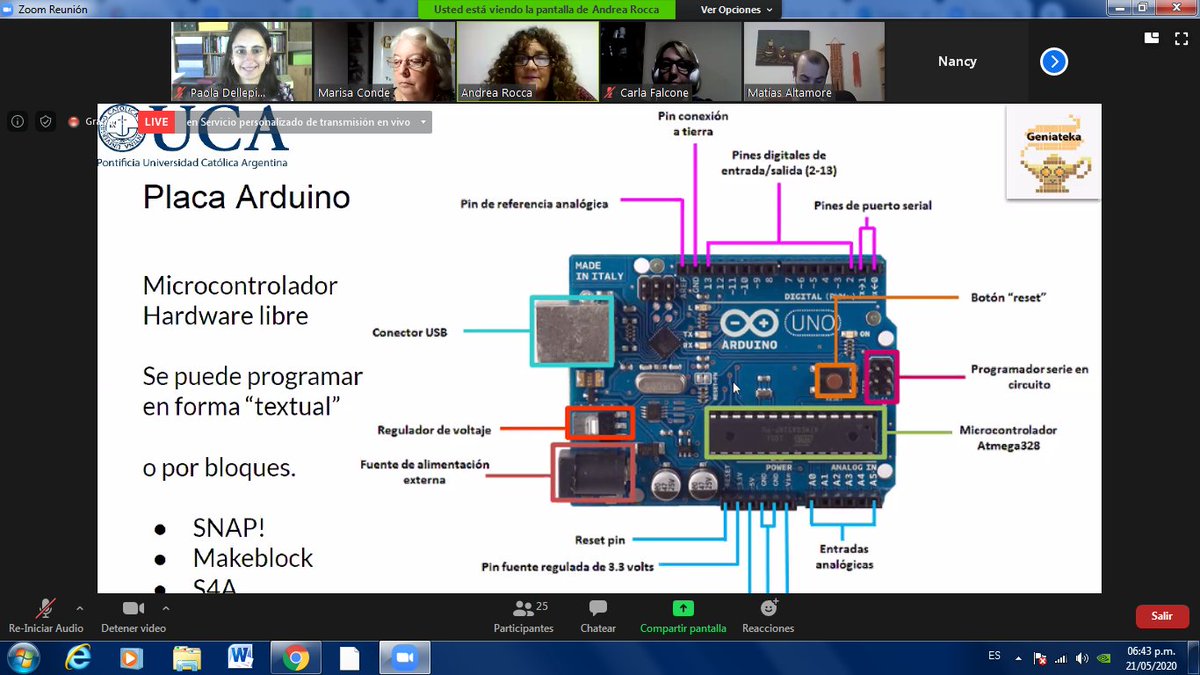This screenshot has width=1200, height=675.
Task: Click 'Pin fuente regulada de 3.3 volts' label
Action: 568,566
